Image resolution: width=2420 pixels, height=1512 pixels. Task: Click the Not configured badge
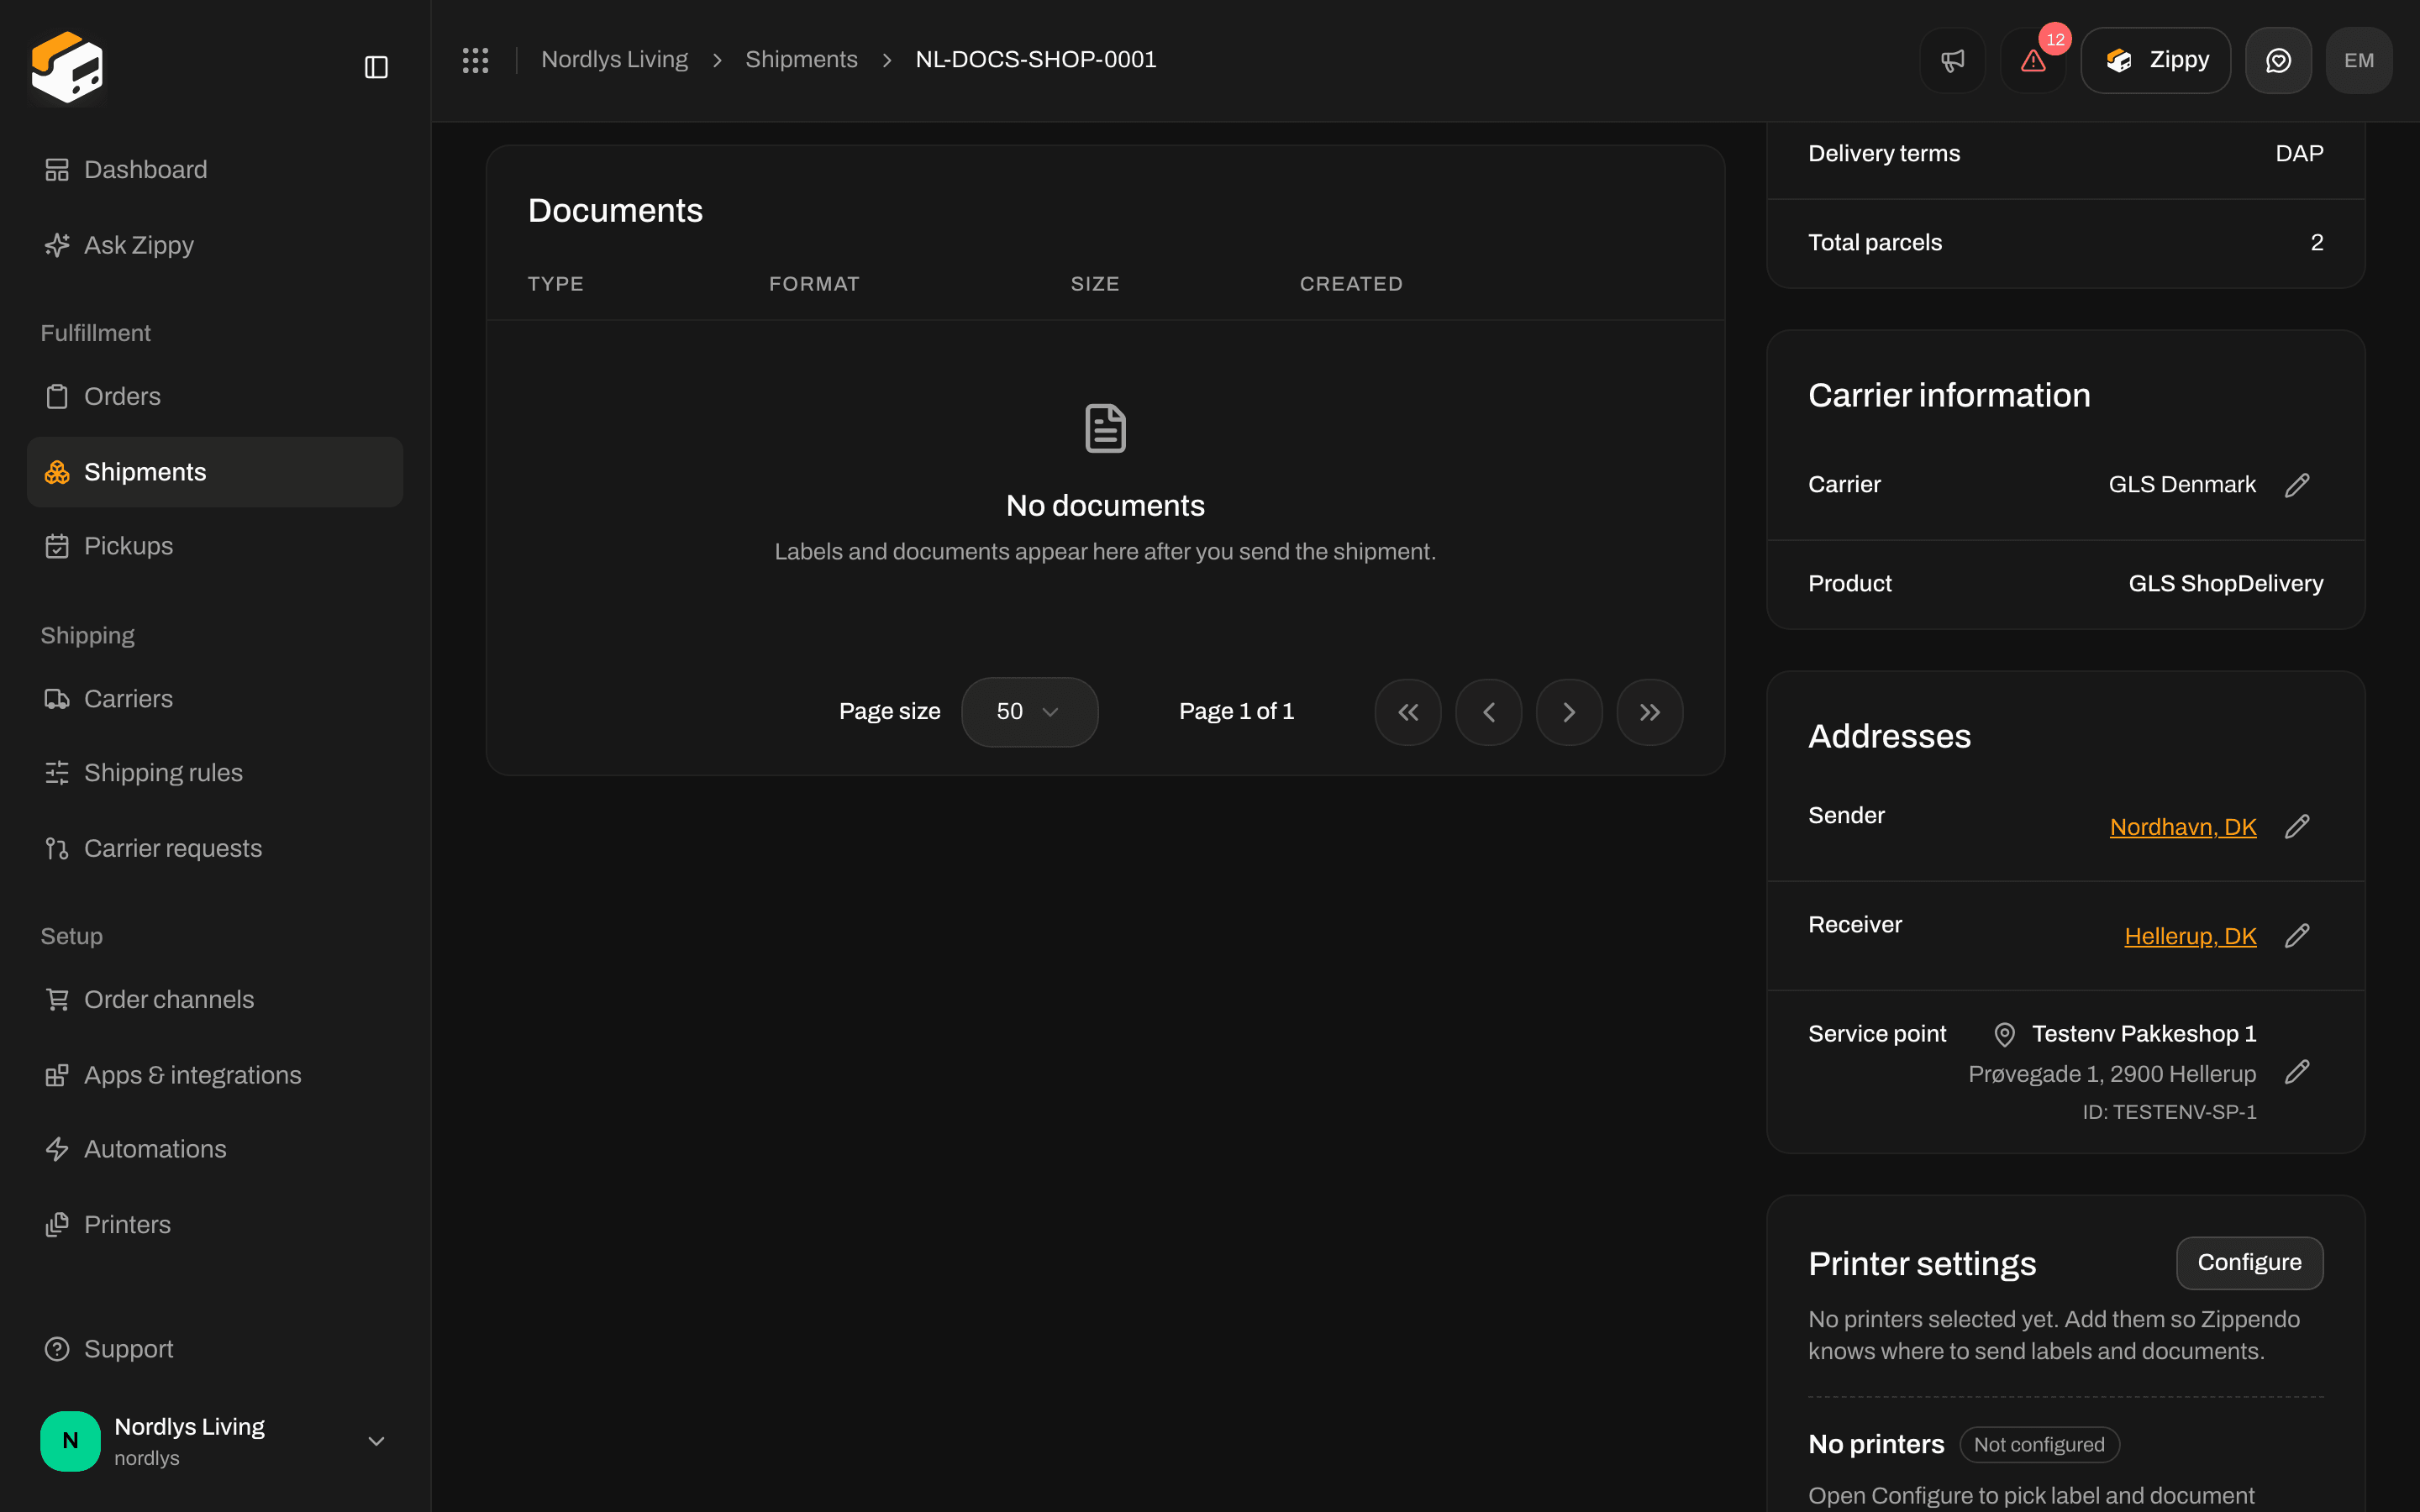(x=2039, y=1445)
